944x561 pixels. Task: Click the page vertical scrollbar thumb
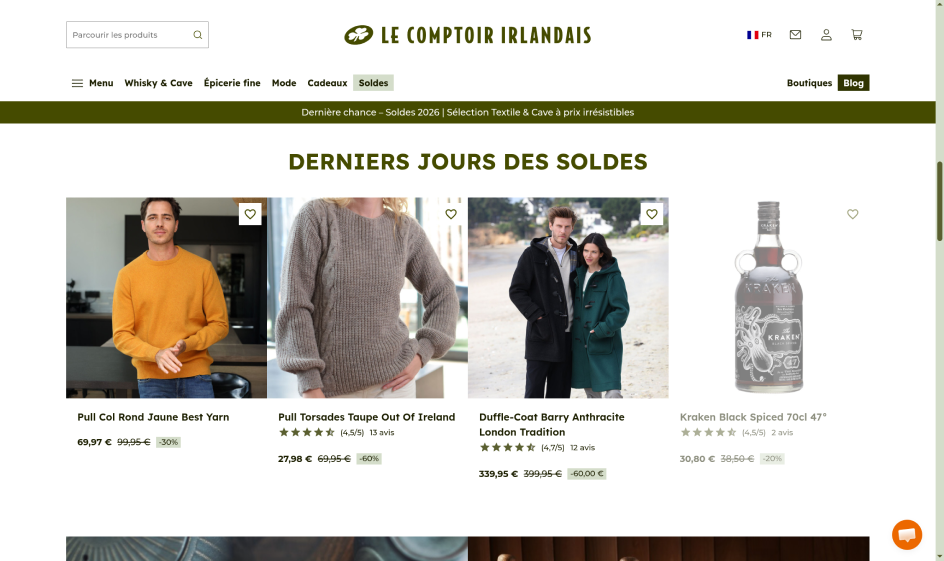coord(939,202)
